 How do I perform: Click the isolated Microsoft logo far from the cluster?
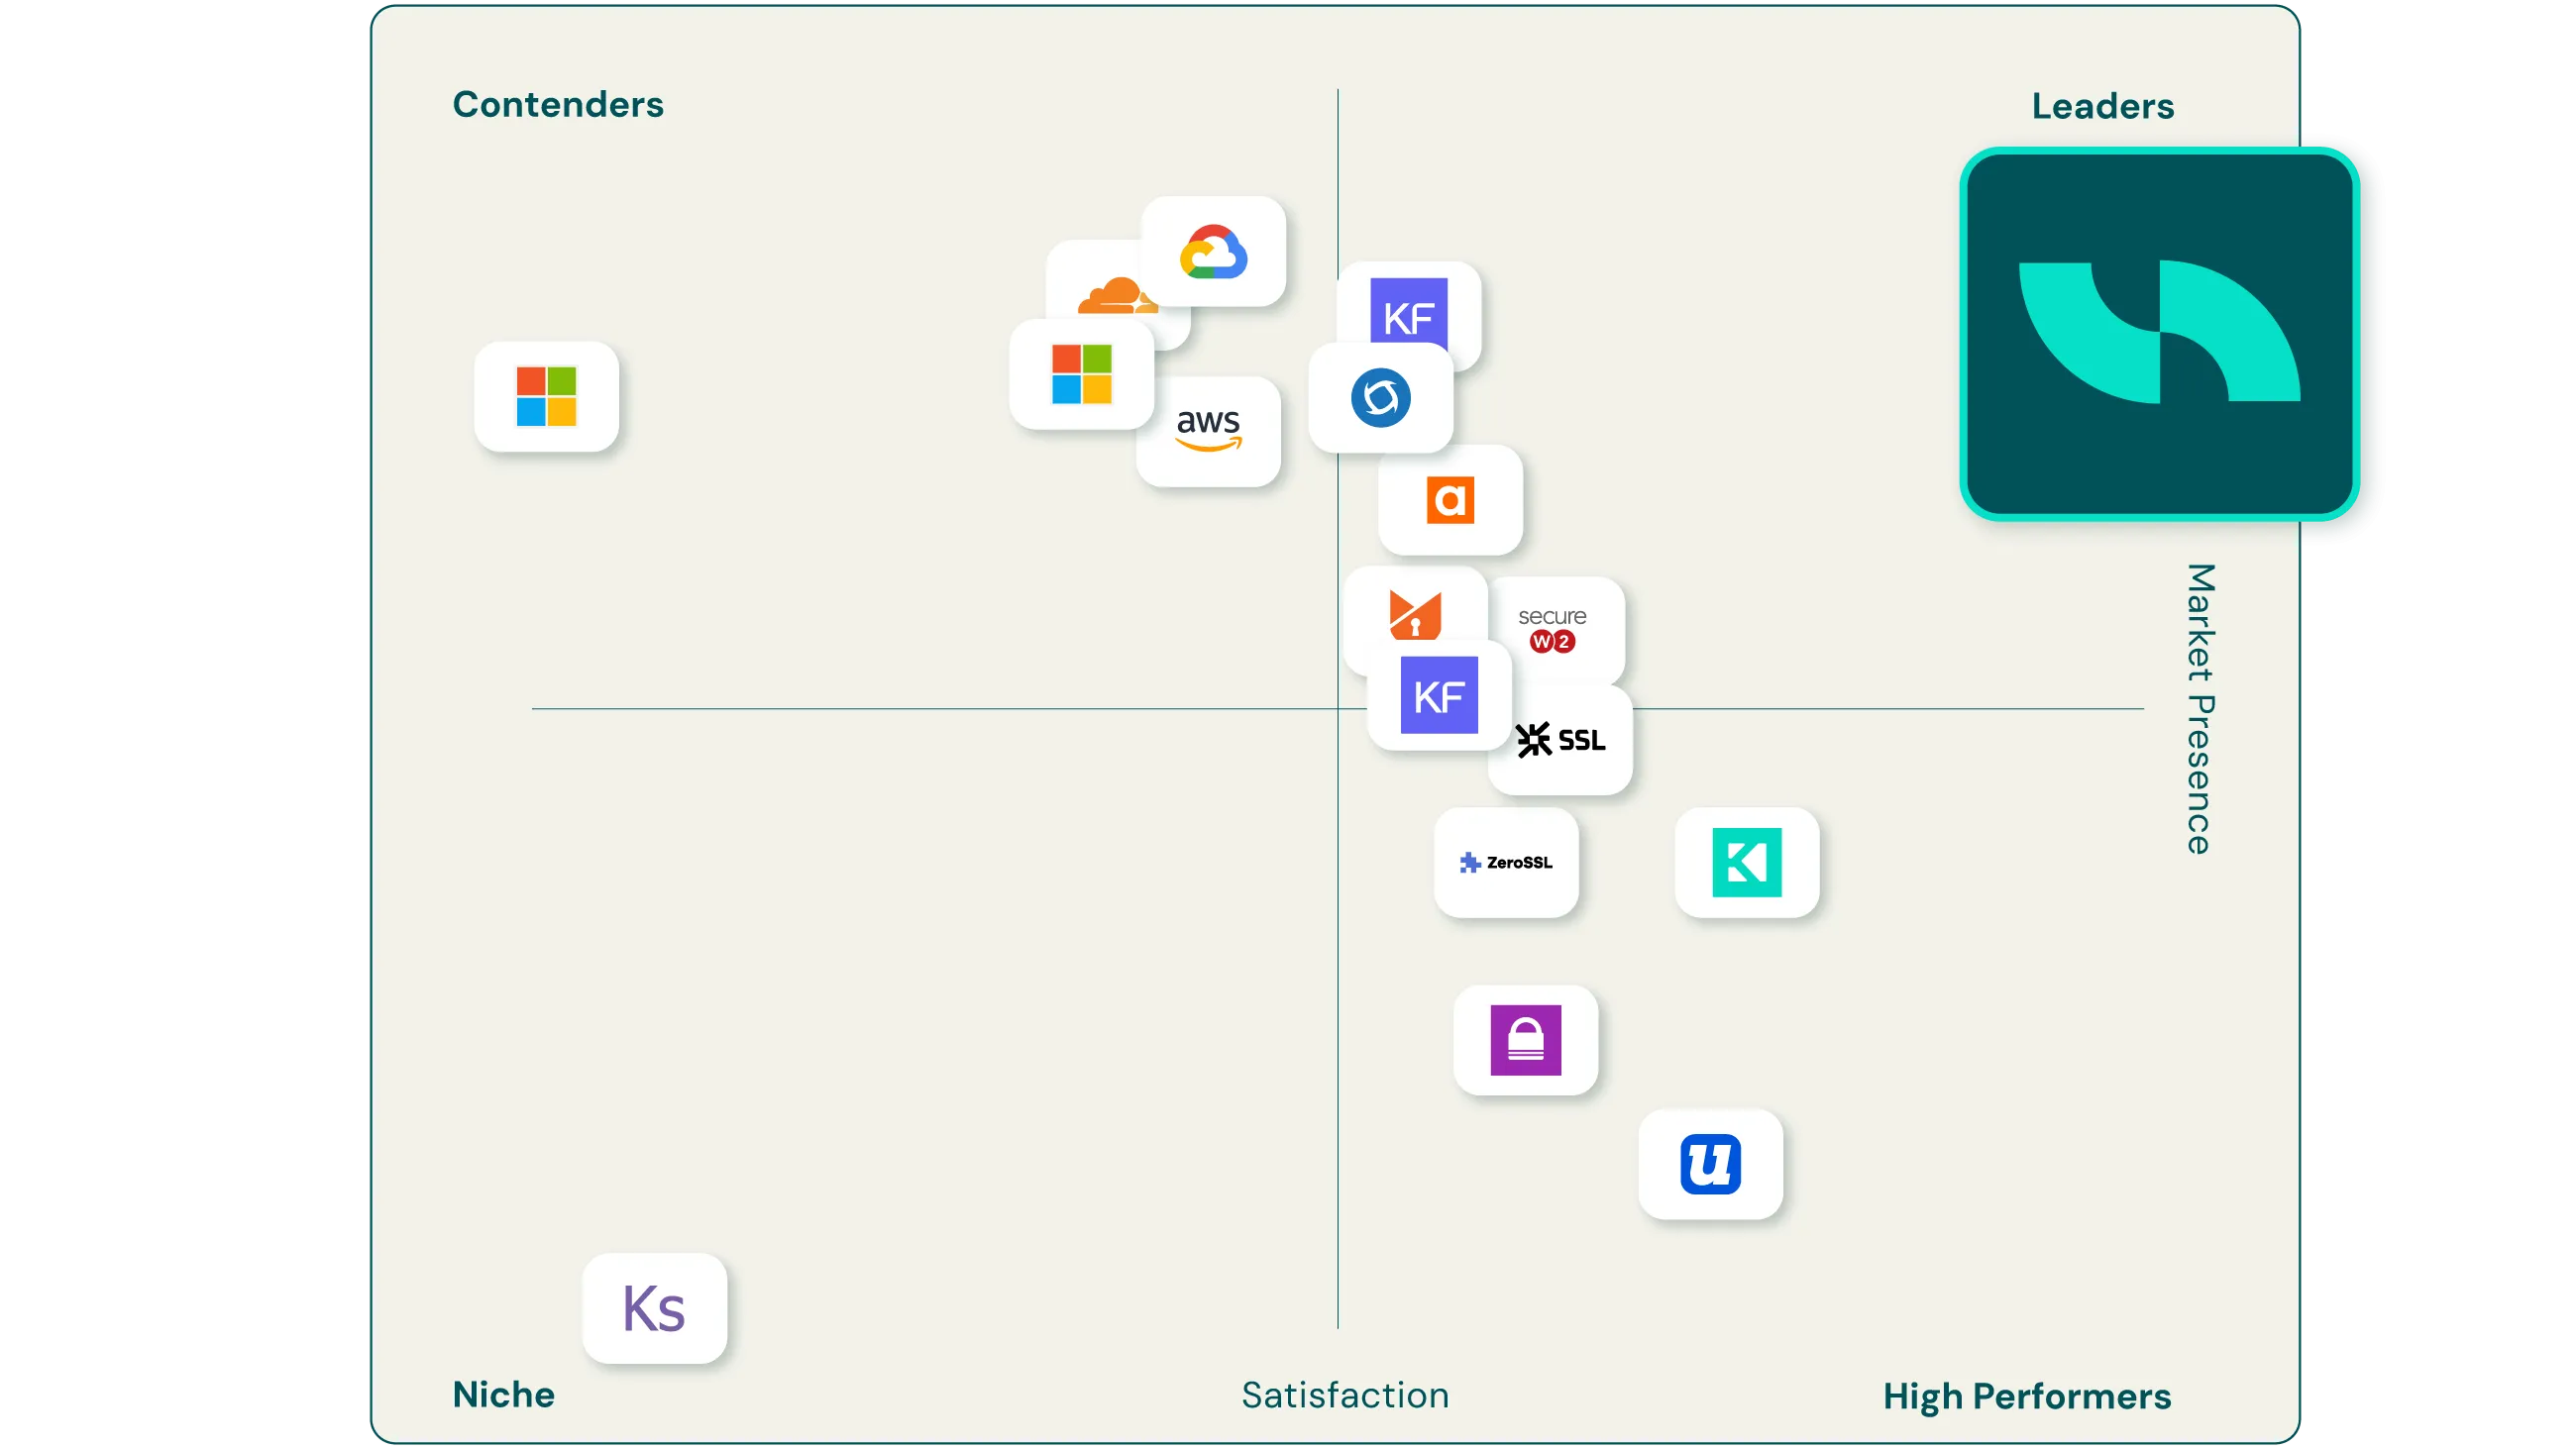[x=546, y=396]
